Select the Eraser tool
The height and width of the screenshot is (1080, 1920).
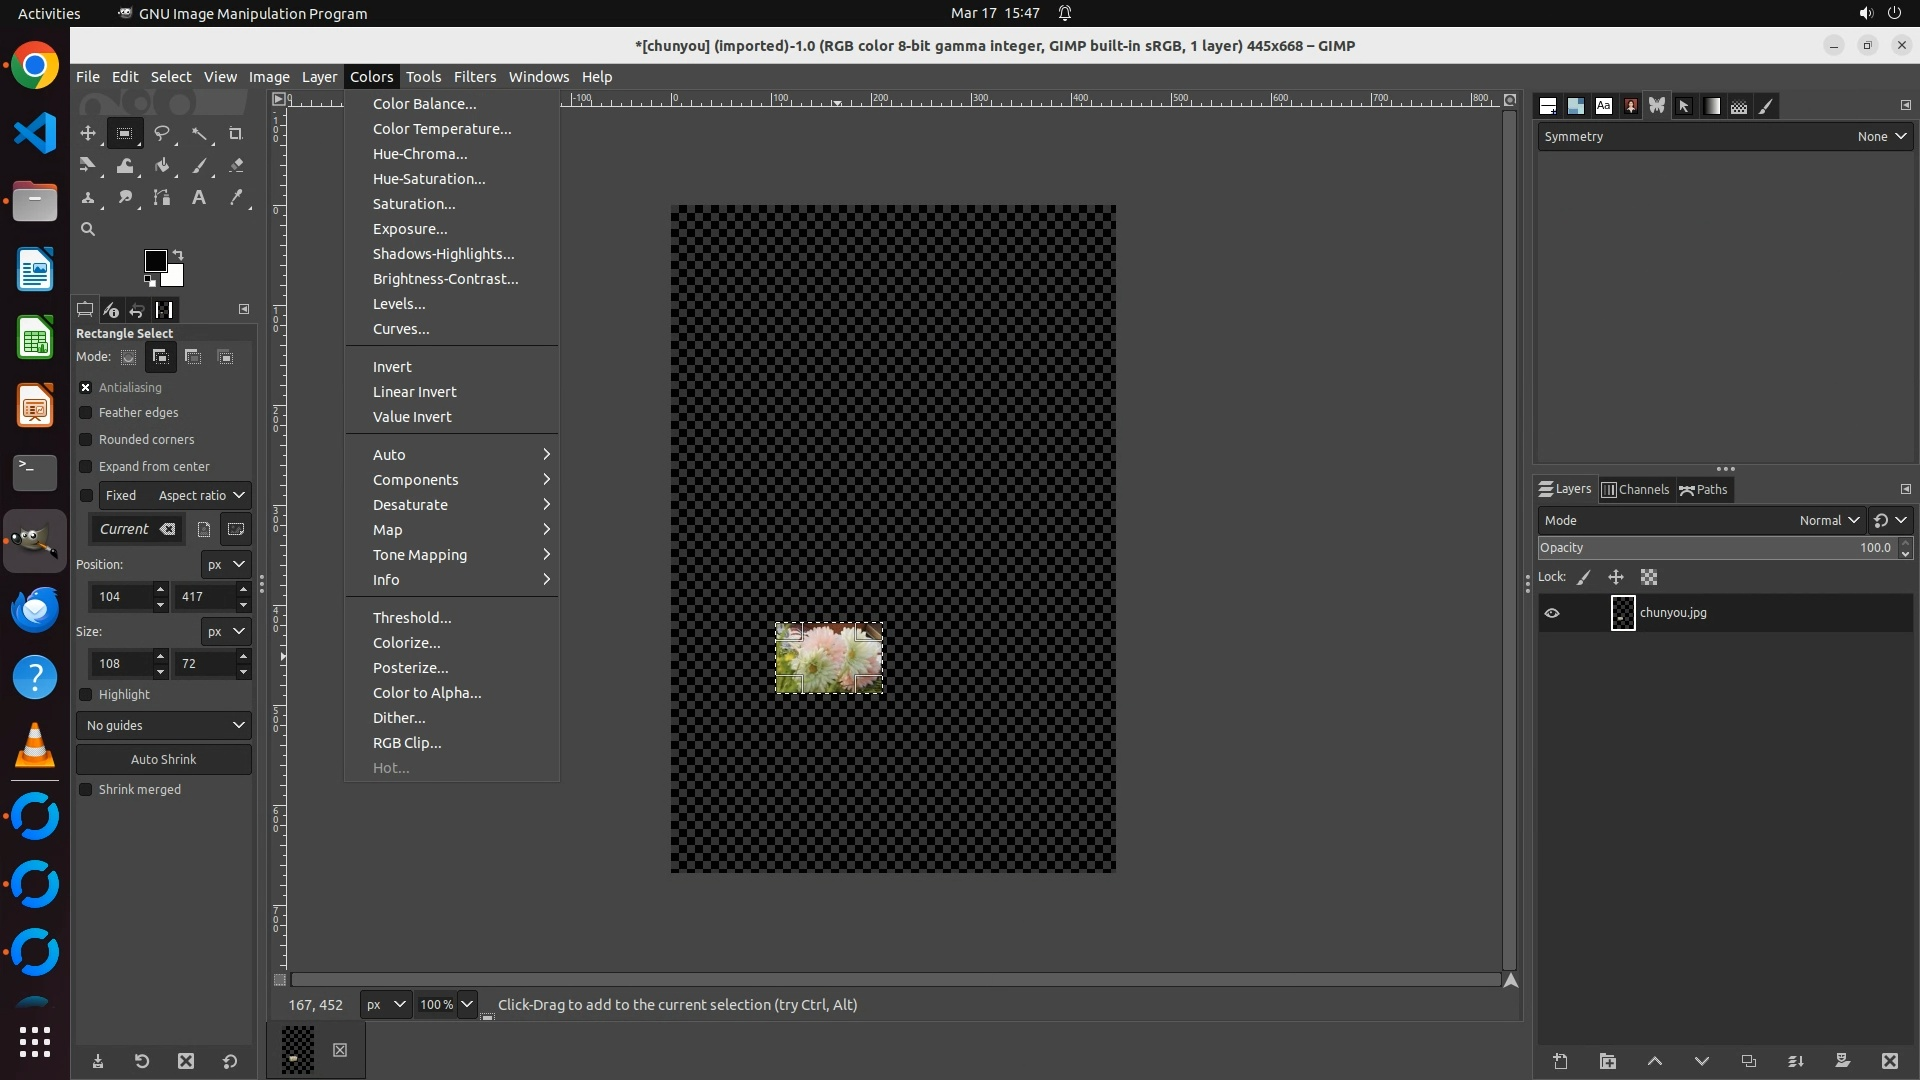pyautogui.click(x=236, y=166)
